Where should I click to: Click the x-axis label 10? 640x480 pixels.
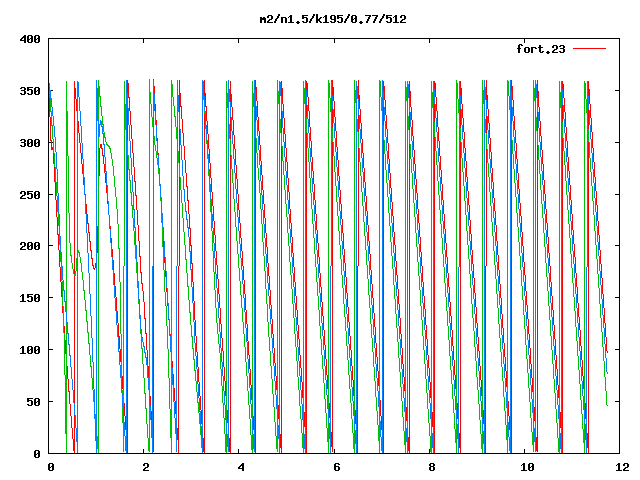(527, 467)
